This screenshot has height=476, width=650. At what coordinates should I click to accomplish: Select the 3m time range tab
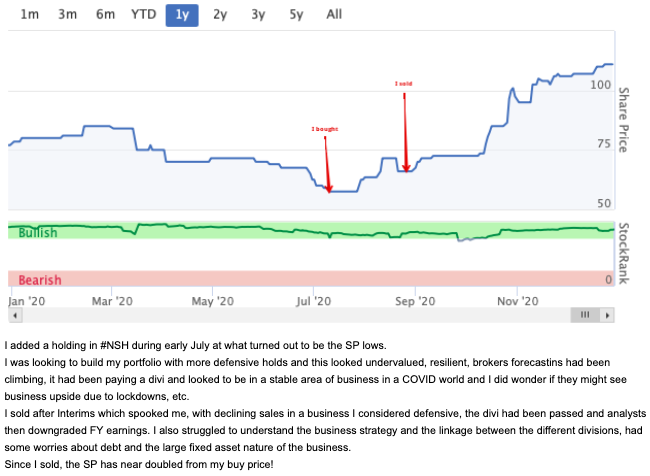(x=68, y=15)
